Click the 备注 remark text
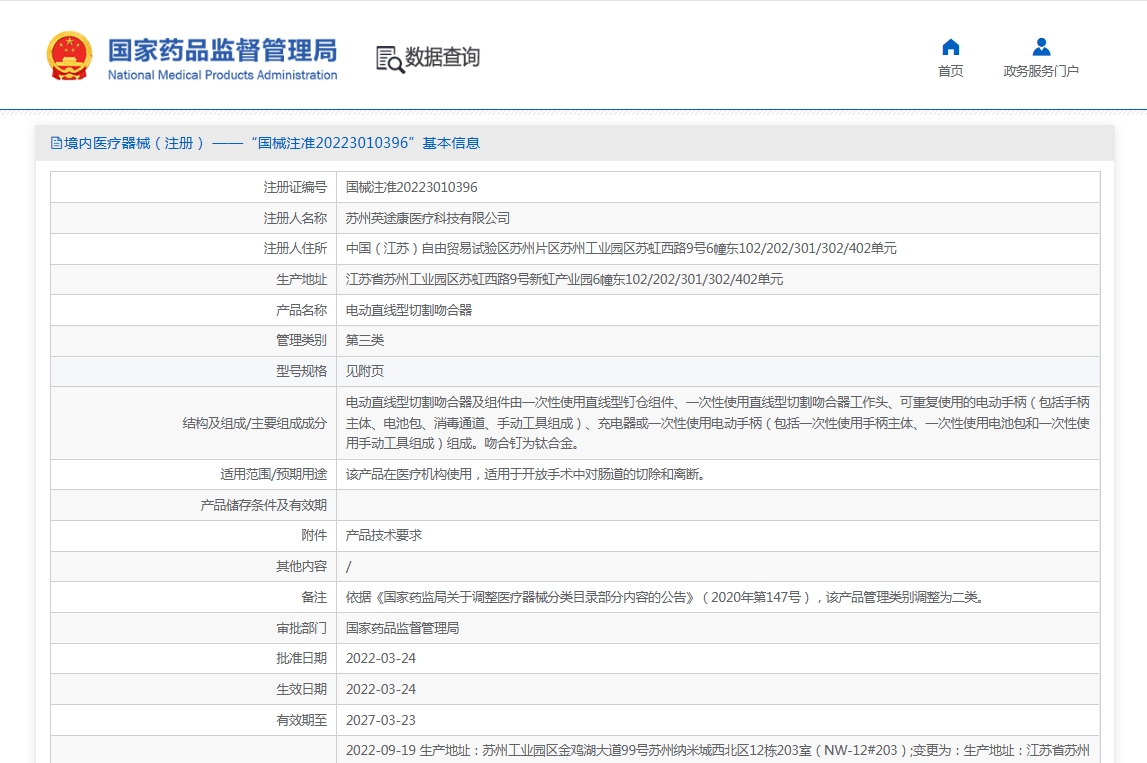The image size is (1147, 763). click(x=666, y=597)
